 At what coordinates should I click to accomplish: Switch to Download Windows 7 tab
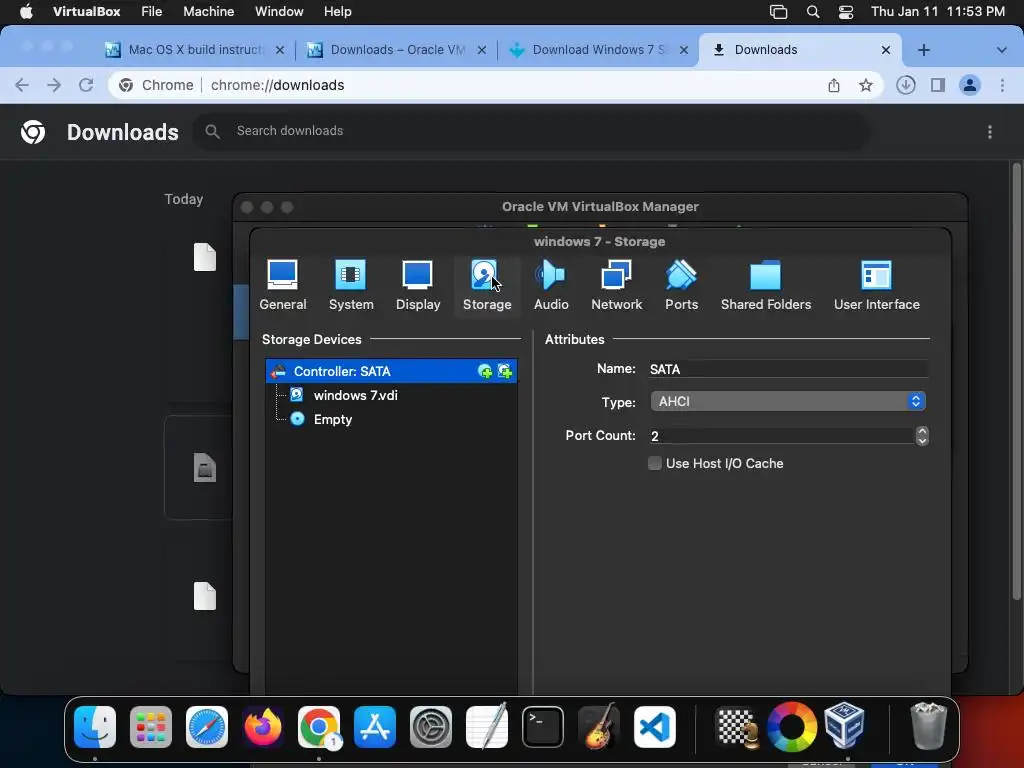click(x=598, y=50)
